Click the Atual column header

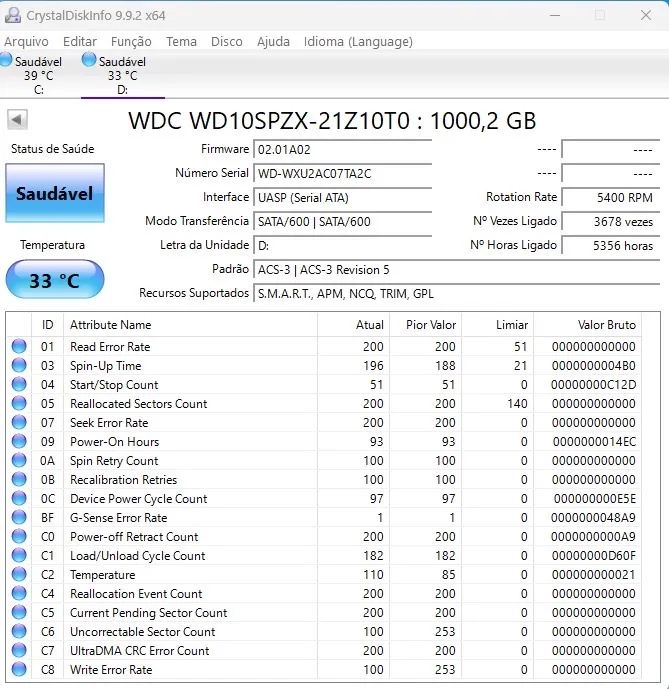click(353, 325)
